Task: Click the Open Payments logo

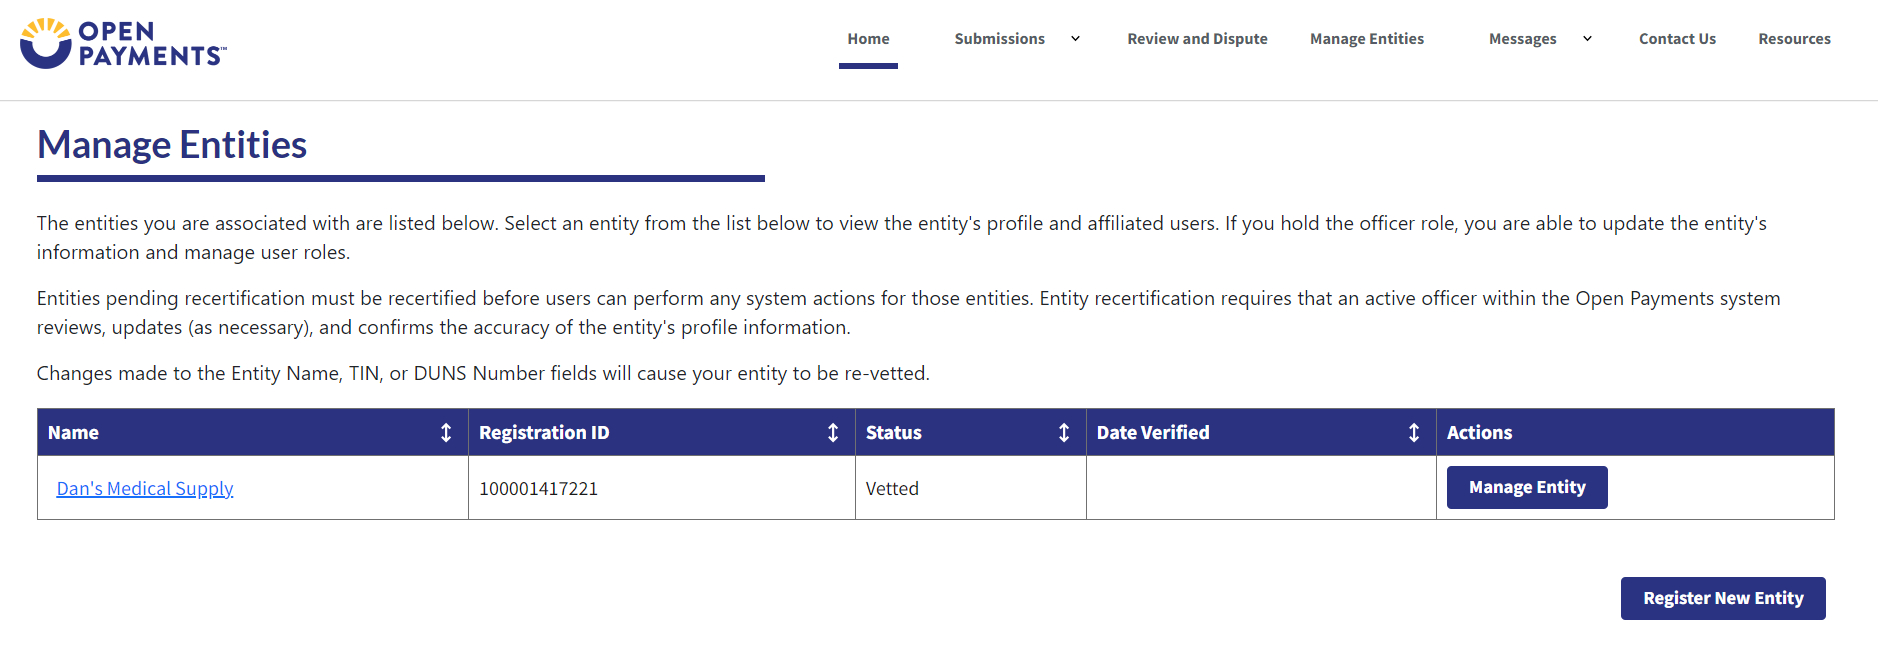Action: pos(123,43)
